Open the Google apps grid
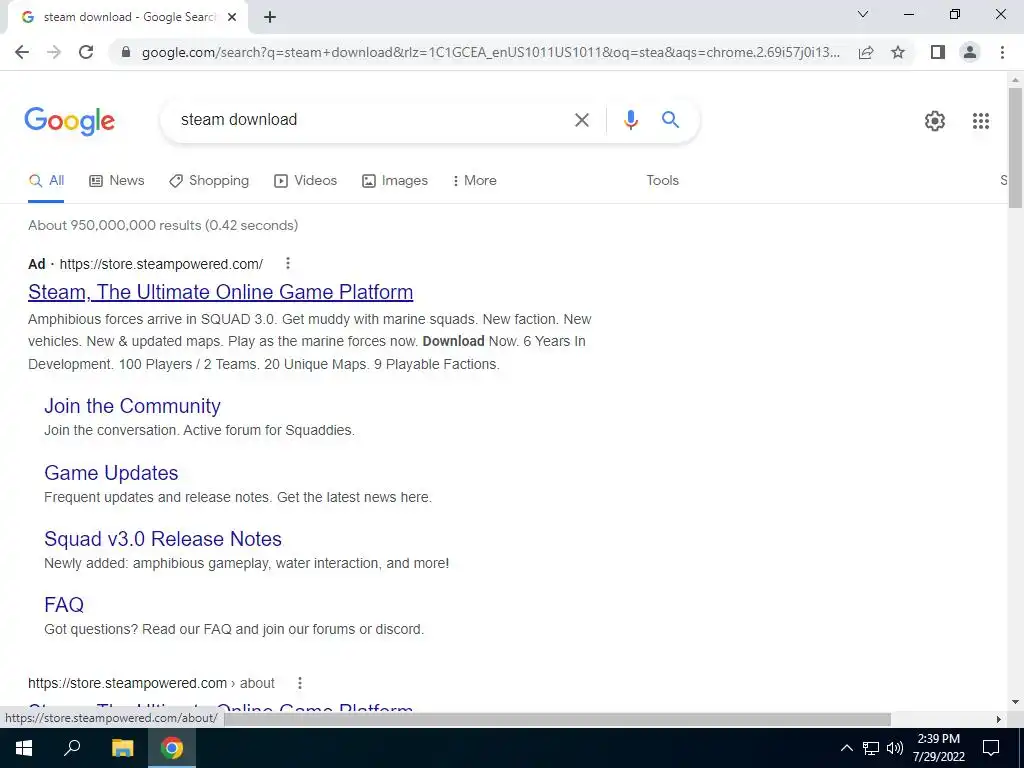This screenshot has height=768, width=1024. [x=980, y=121]
